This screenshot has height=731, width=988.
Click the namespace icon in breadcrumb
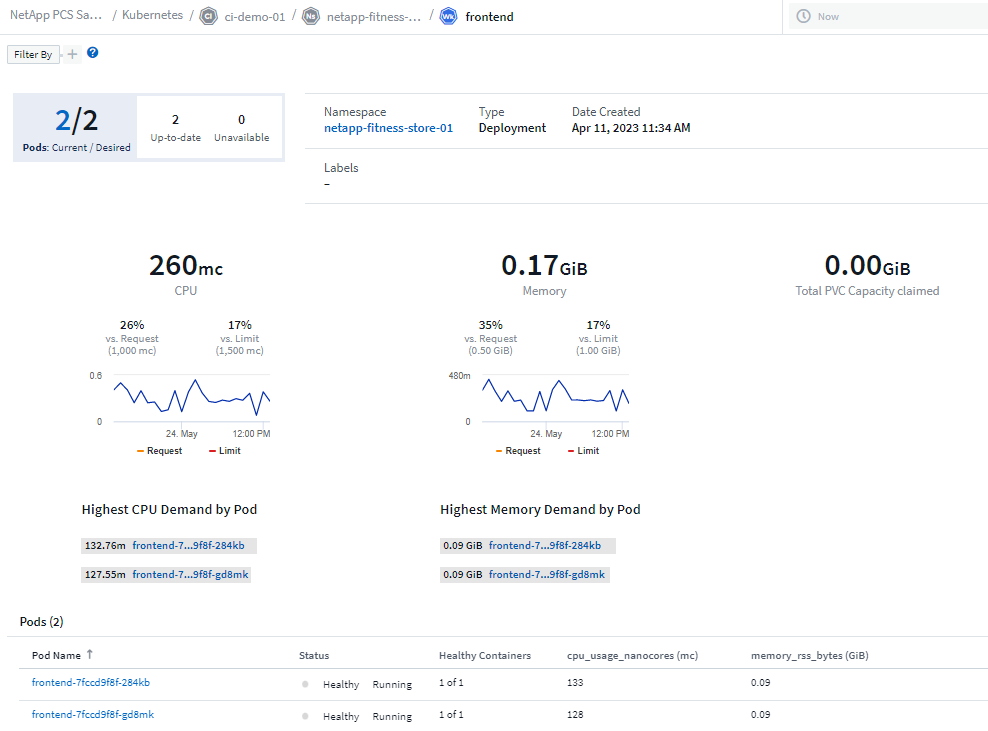coord(311,17)
